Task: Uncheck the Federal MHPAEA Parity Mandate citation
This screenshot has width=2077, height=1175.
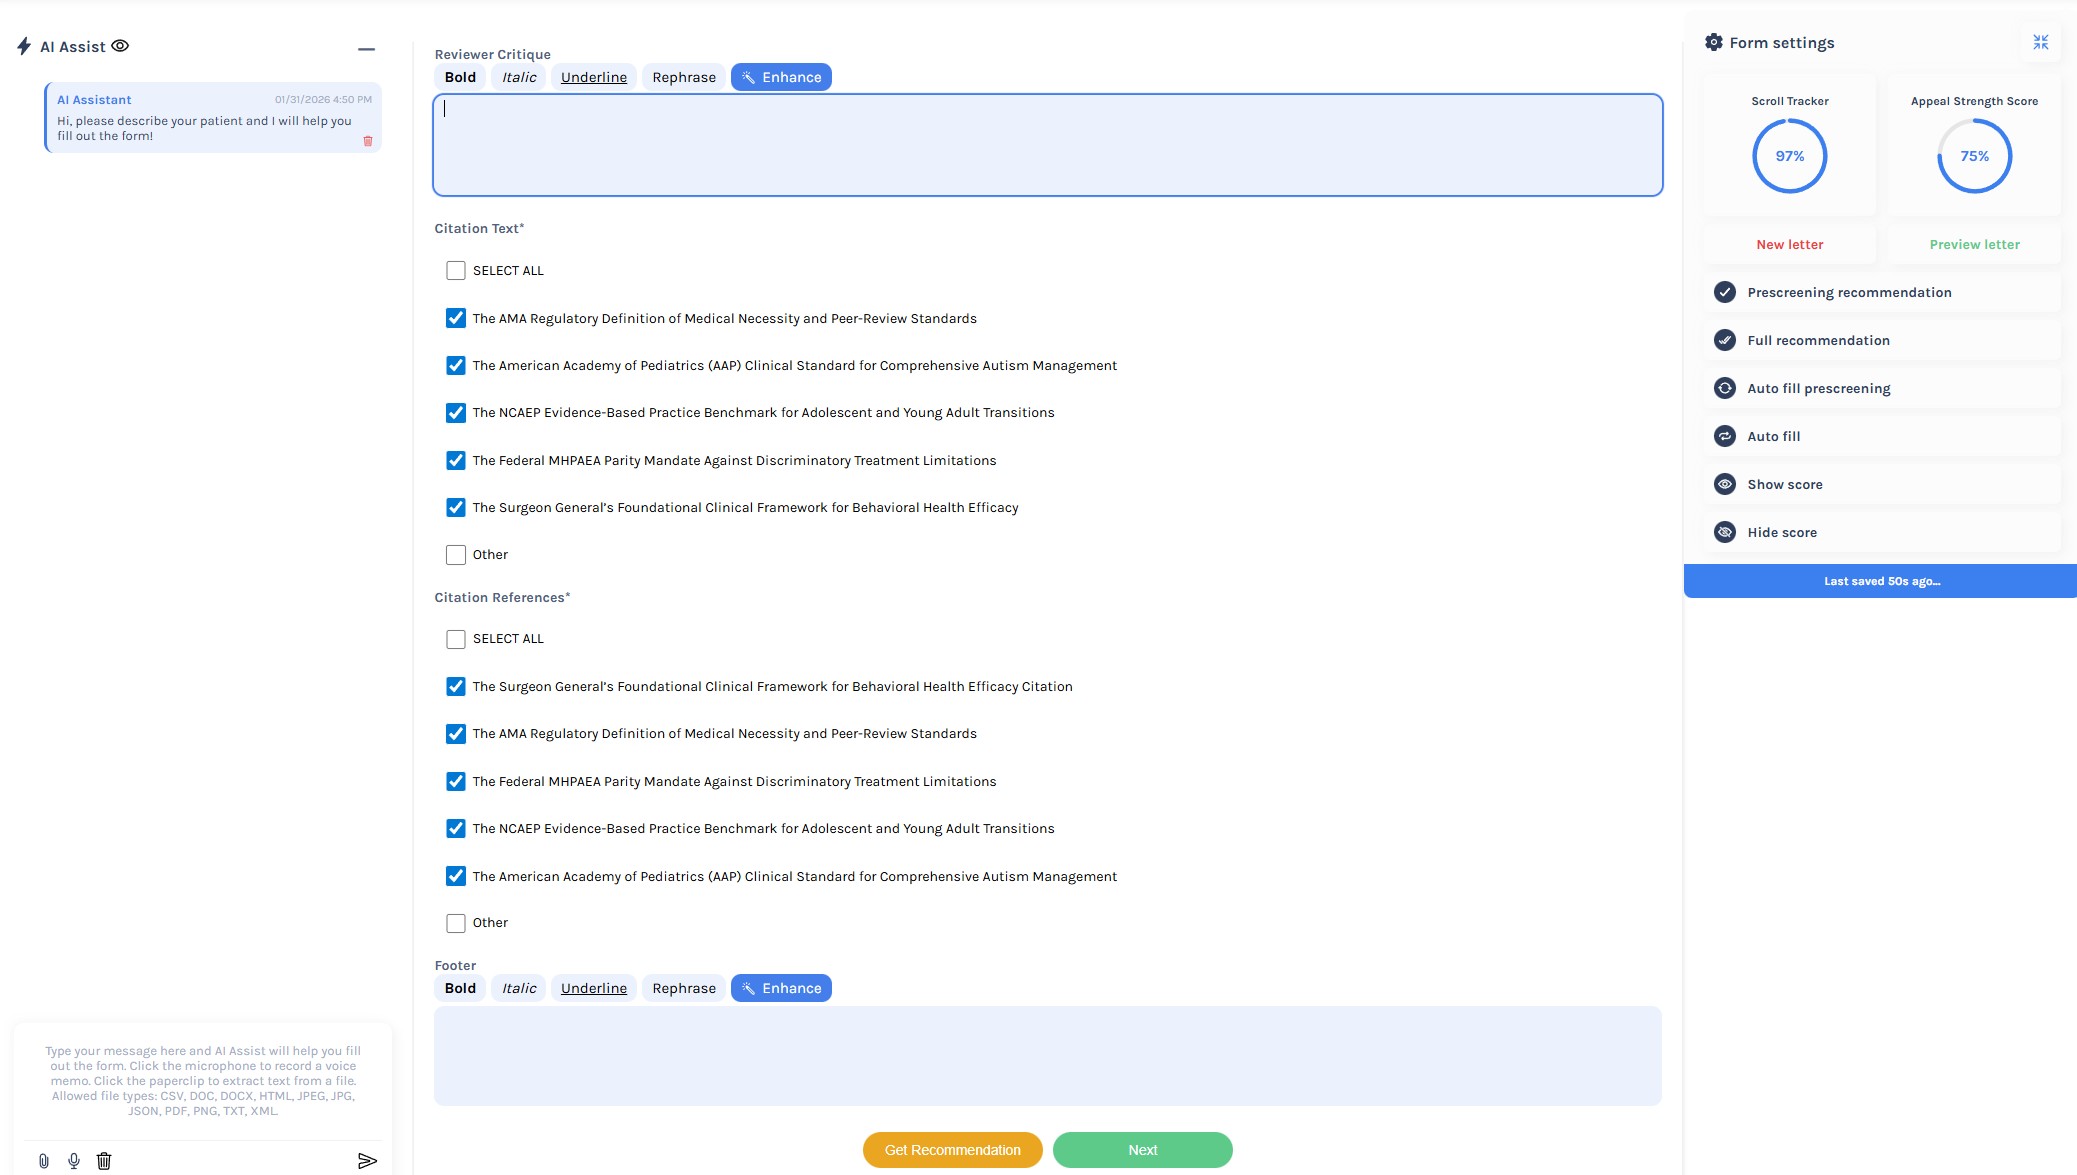Action: click(456, 460)
